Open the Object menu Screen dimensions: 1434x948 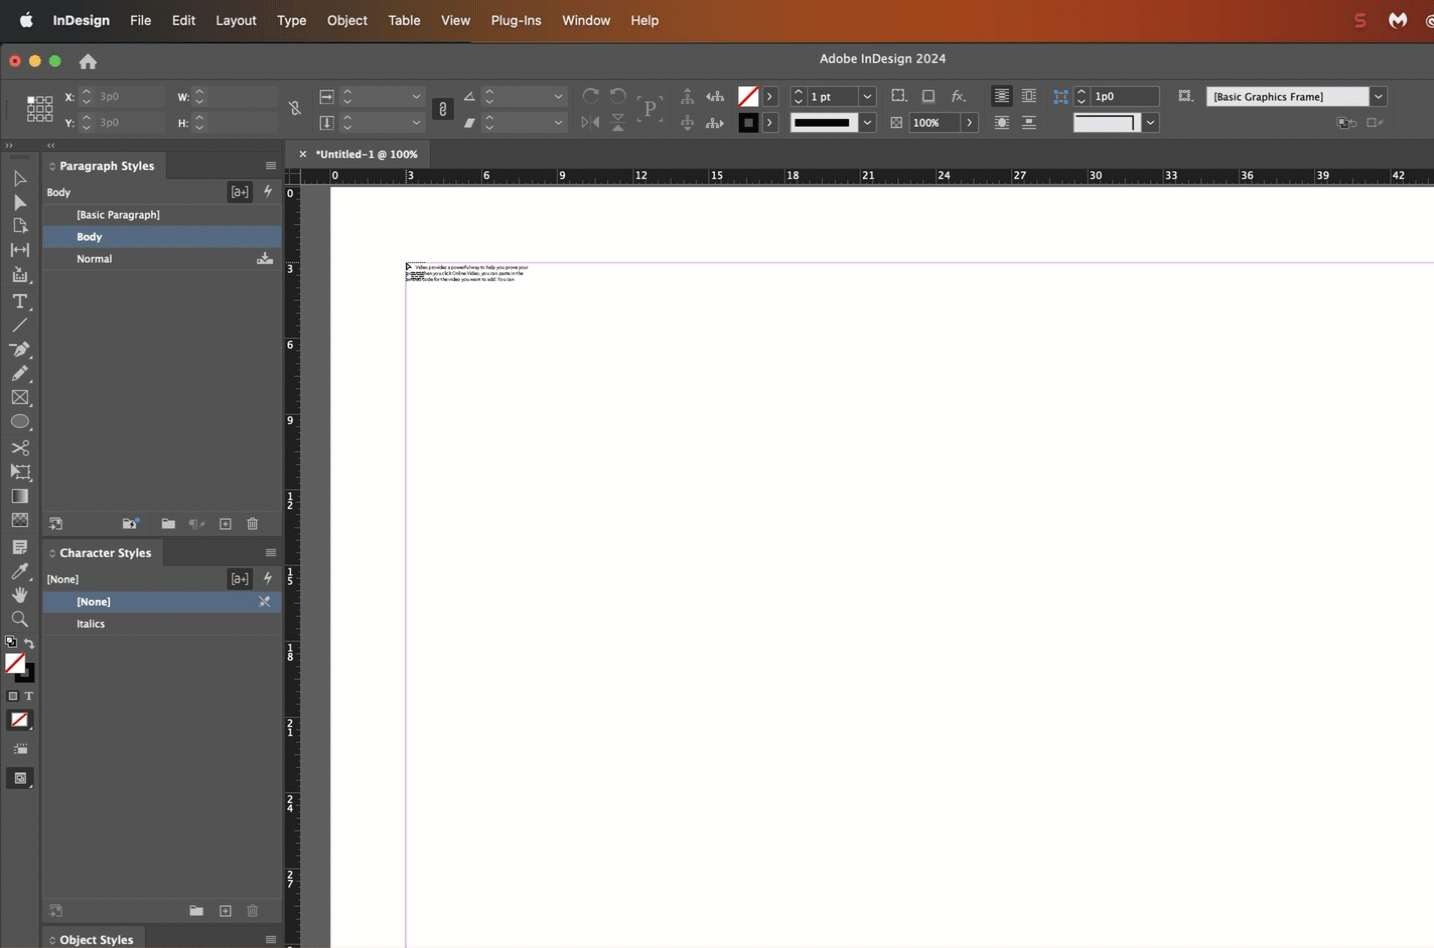coord(347,20)
